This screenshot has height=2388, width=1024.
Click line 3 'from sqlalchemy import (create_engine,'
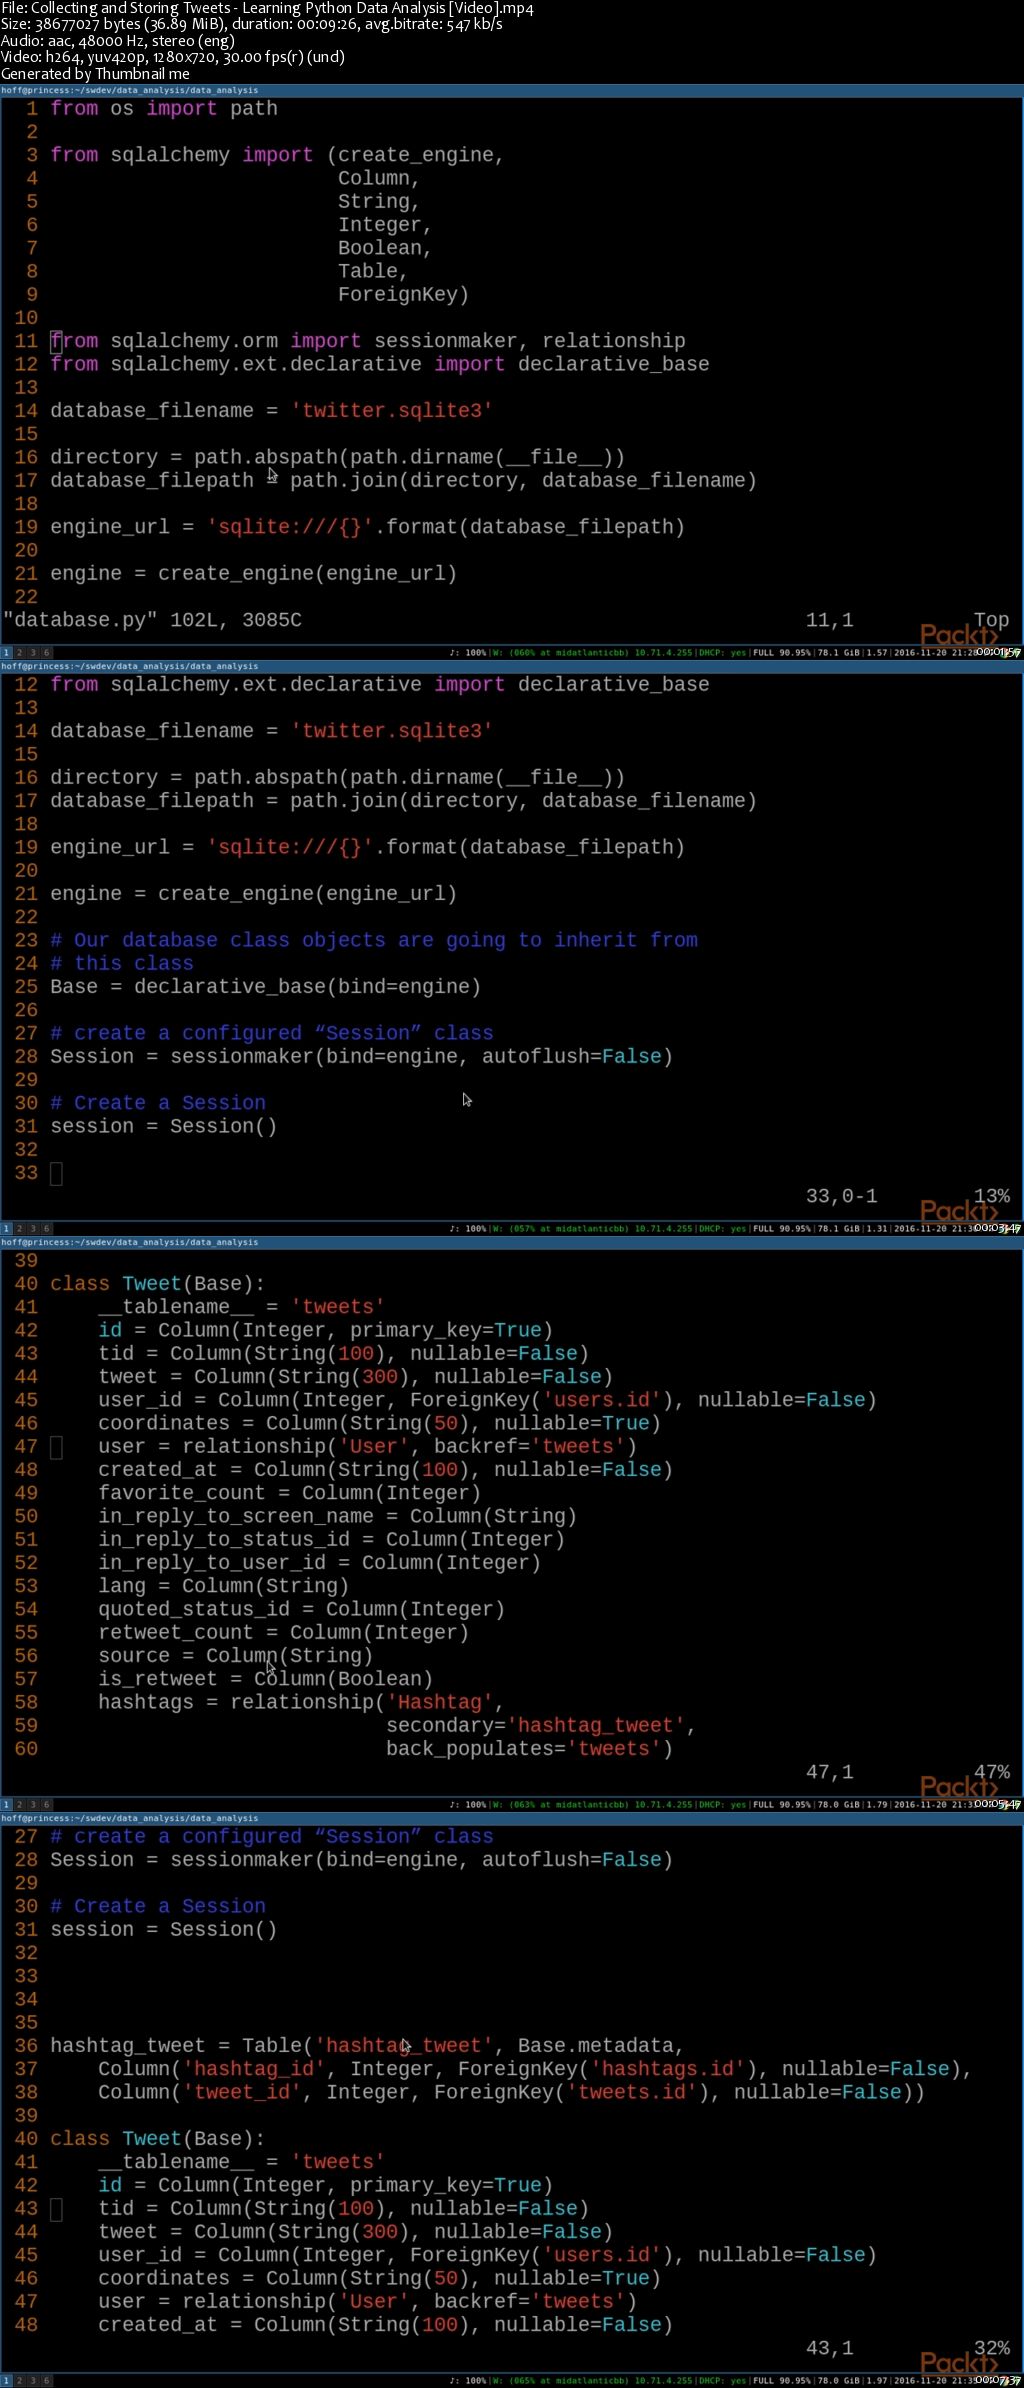(x=277, y=155)
